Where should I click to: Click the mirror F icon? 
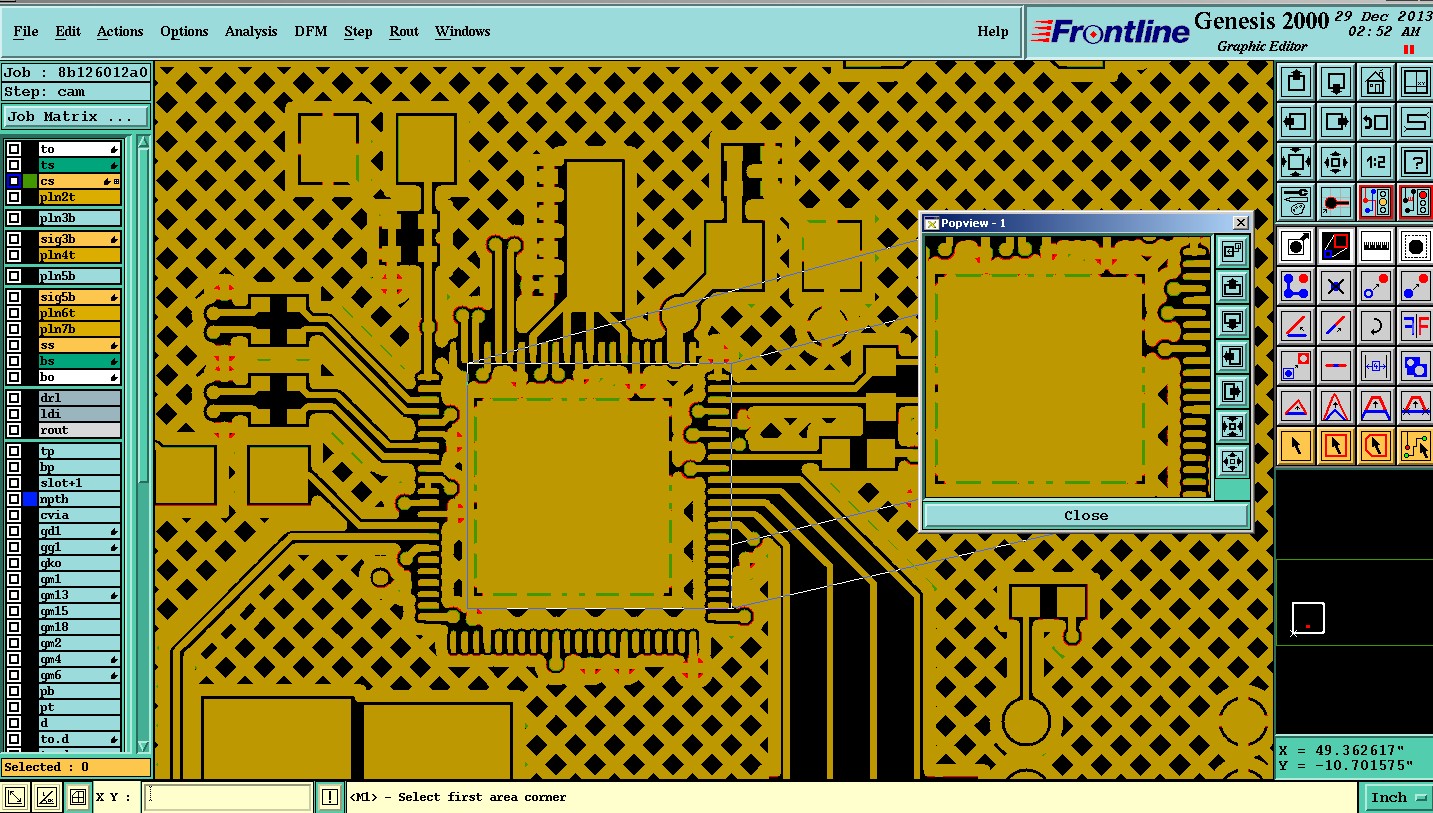coord(1416,326)
